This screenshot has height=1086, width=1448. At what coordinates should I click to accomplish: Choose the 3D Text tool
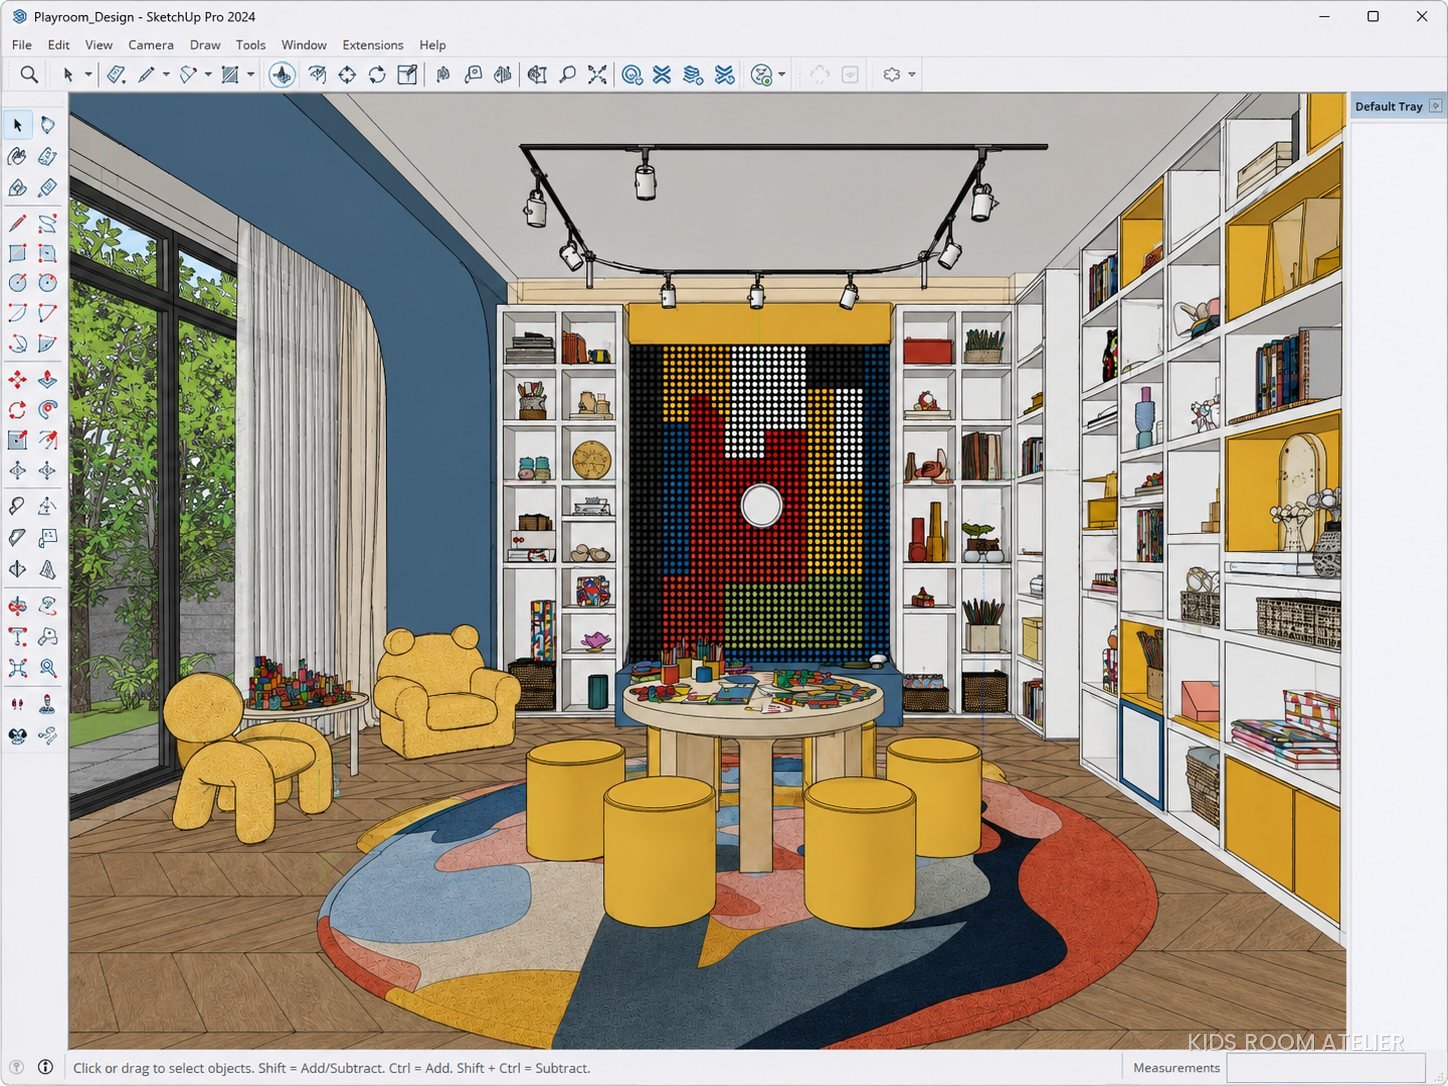click(x=47, y=569)
